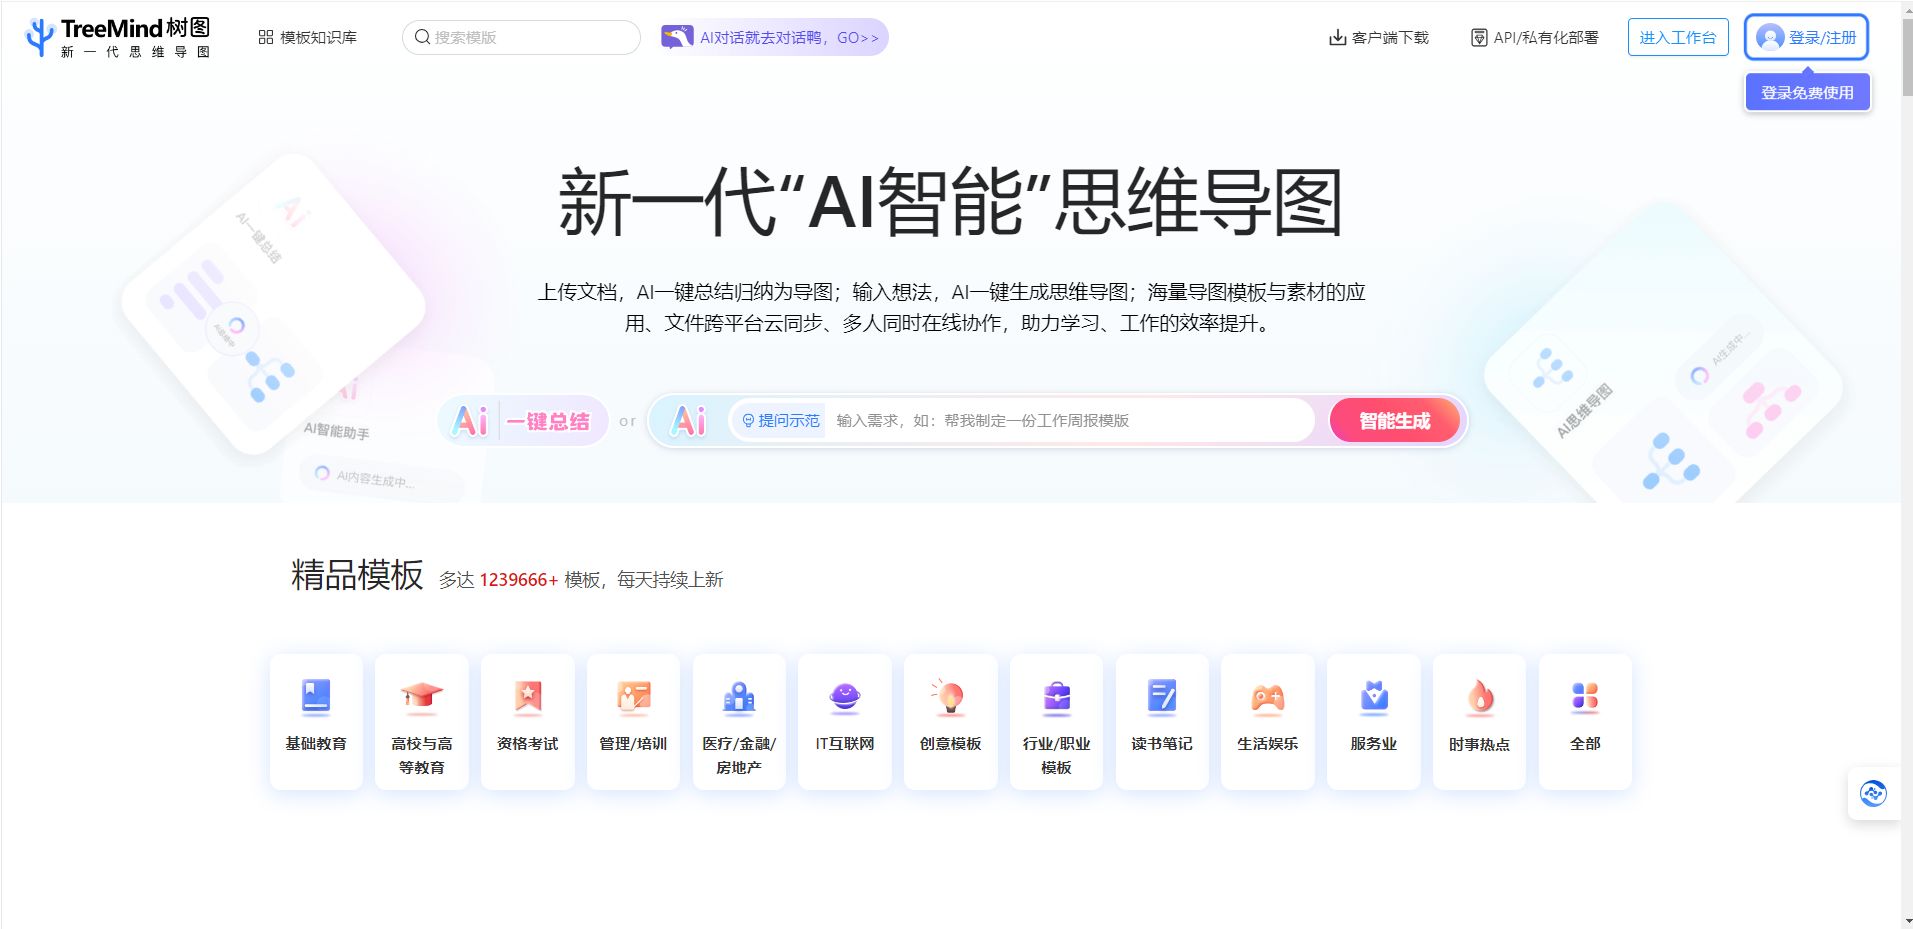The image size is (1913, 929).
Task: Focus the 搜索模版 search field
Action: [x=521, y=37]
